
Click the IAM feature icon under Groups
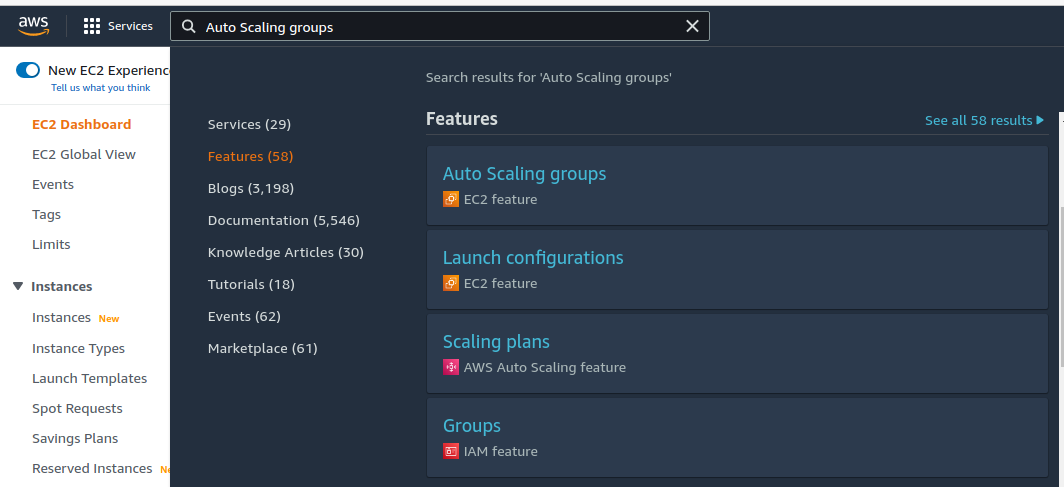pyautogui.click(x=451, y=451)
